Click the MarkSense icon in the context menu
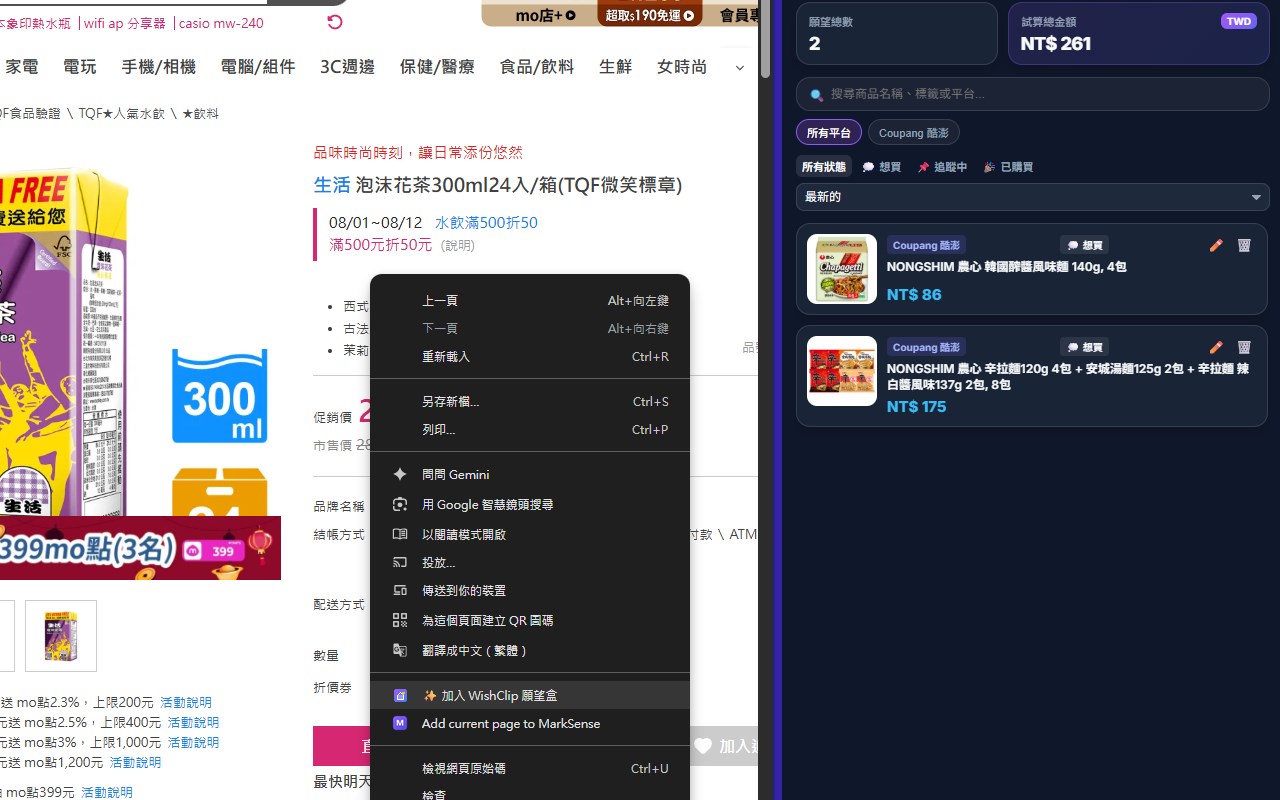The height and width of the screenshot is (800, 1280). [x=400, y=723]
